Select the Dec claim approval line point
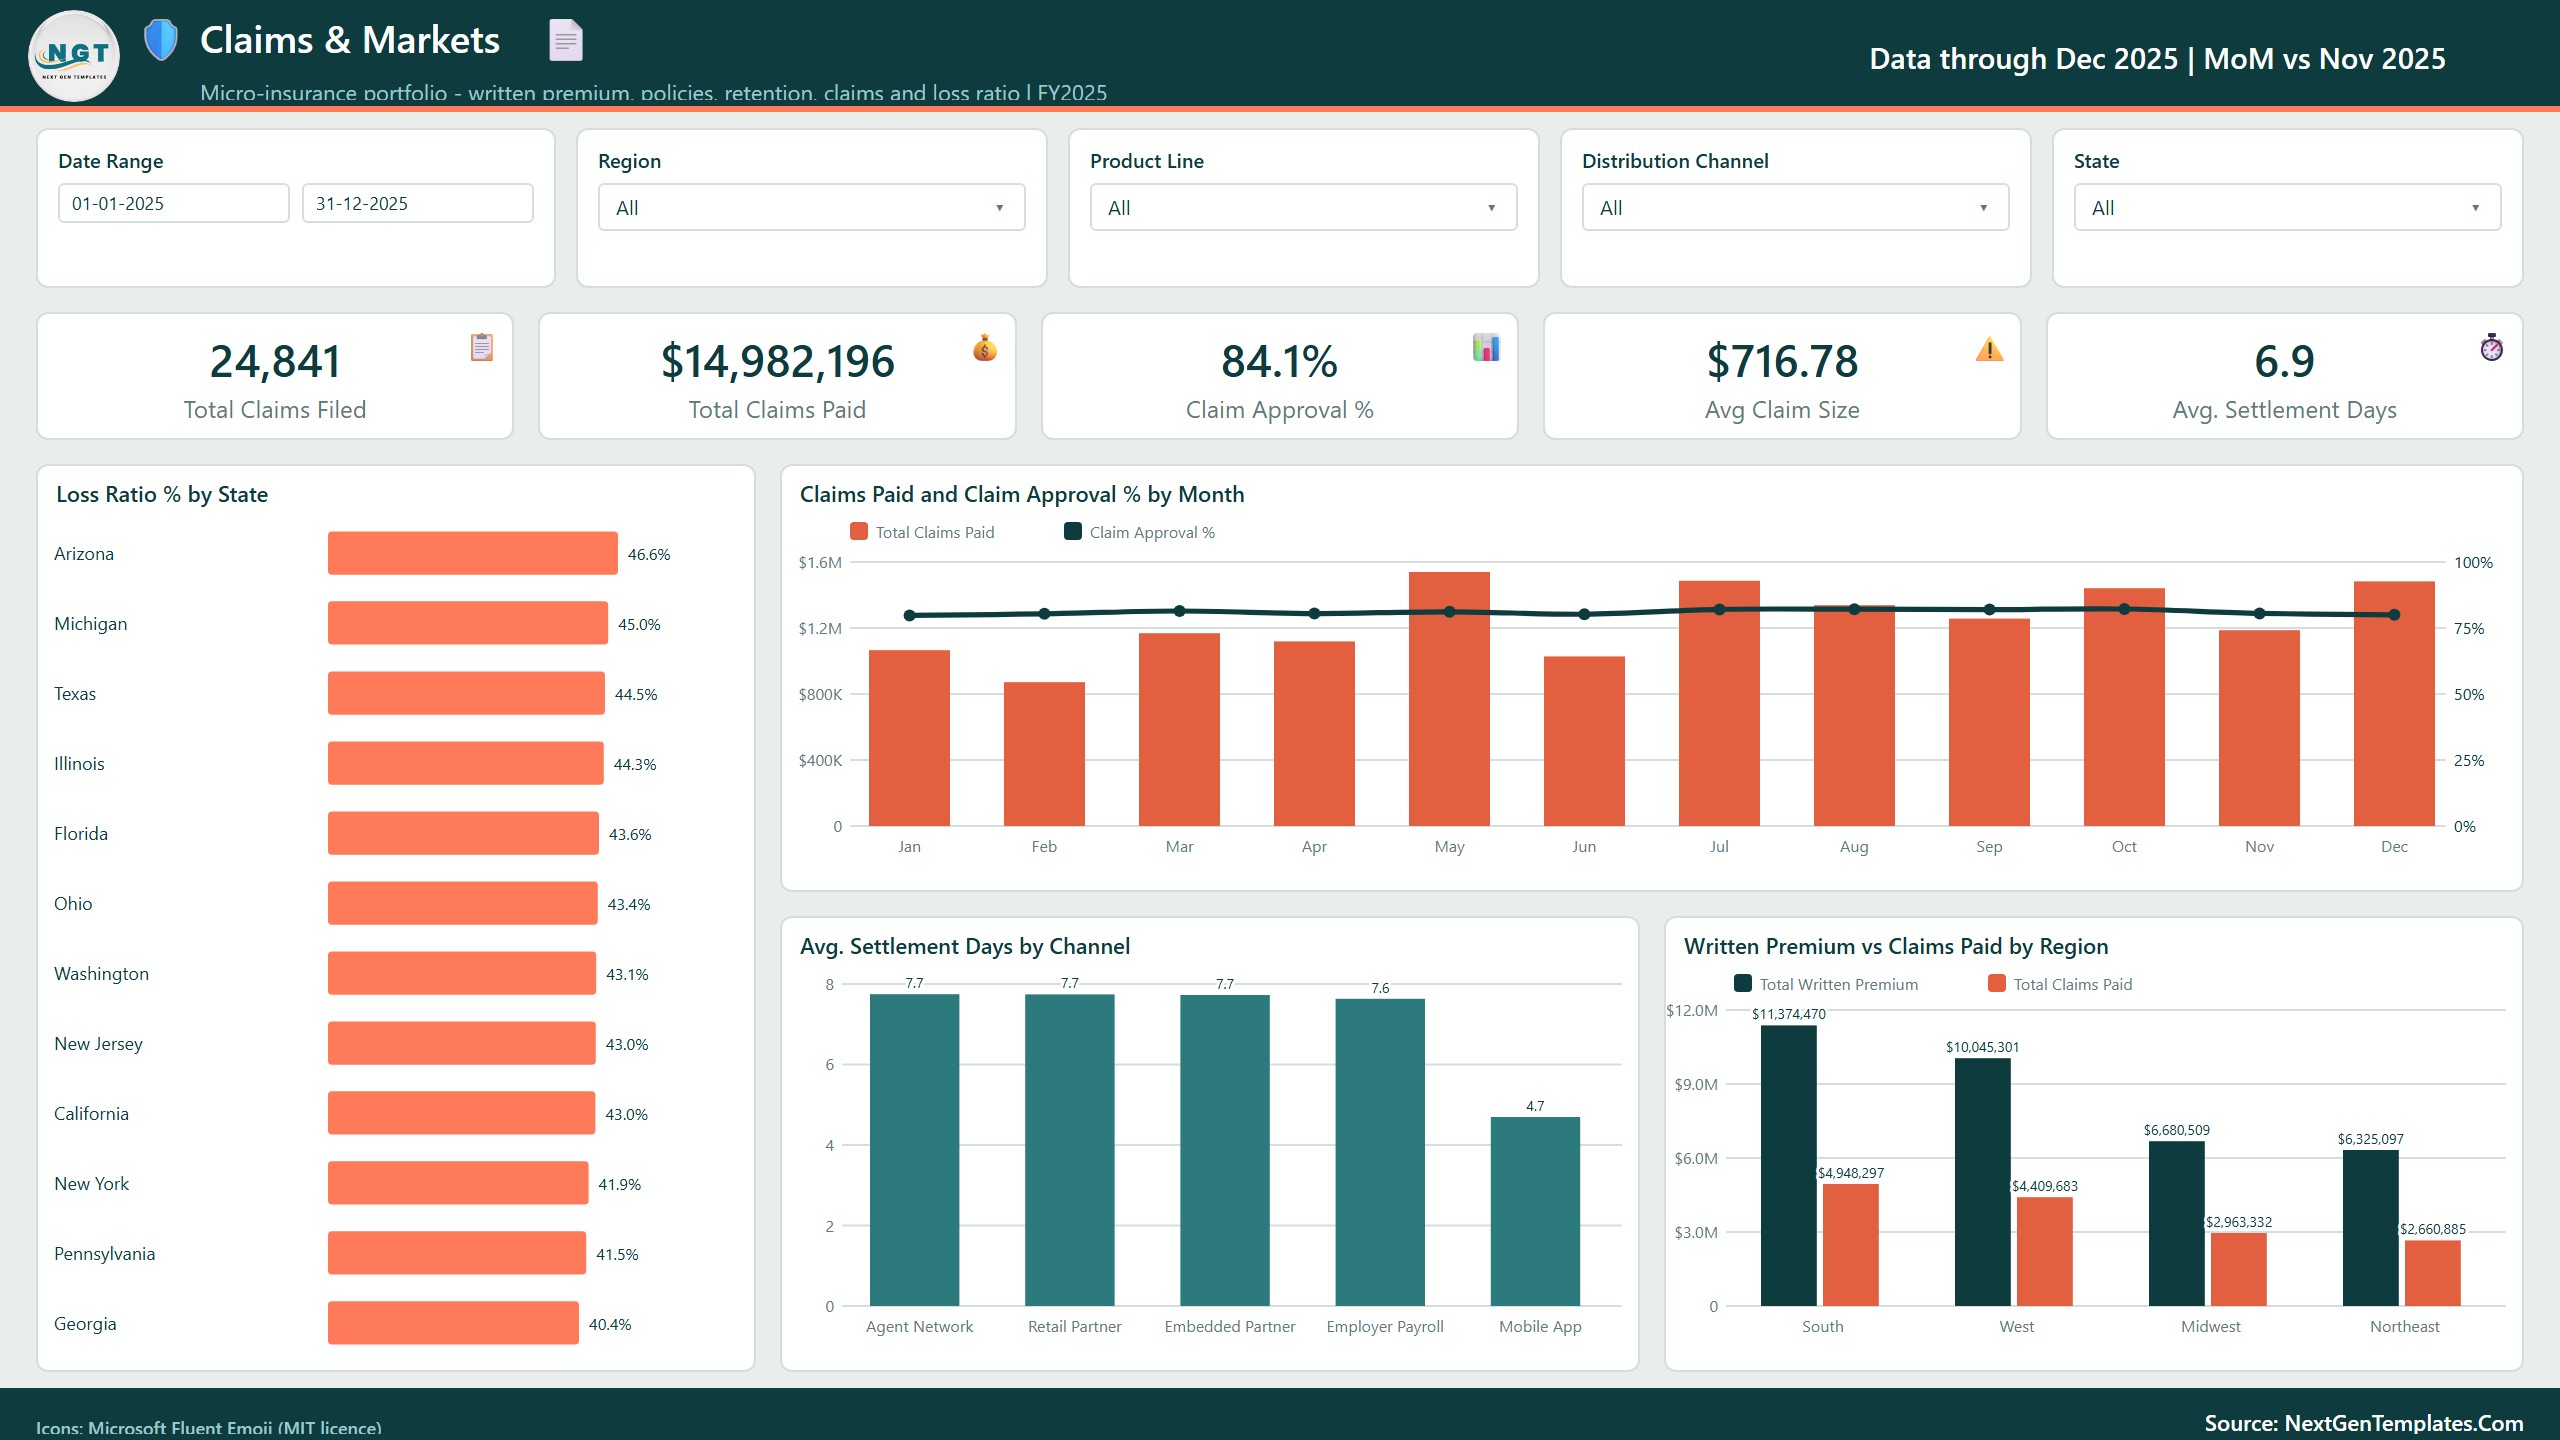 2394,615
